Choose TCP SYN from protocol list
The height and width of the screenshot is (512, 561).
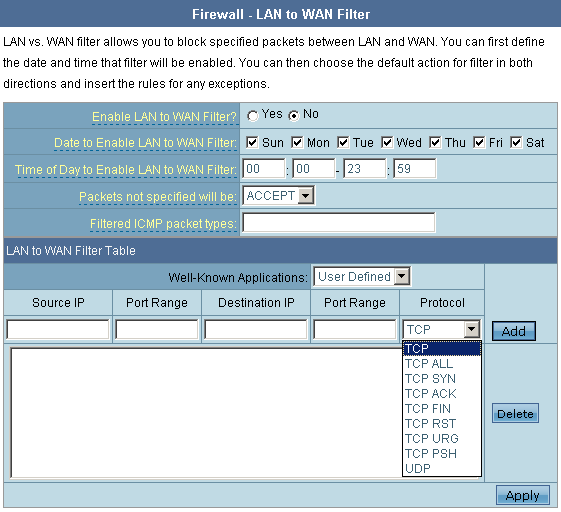tap(442, 379)
